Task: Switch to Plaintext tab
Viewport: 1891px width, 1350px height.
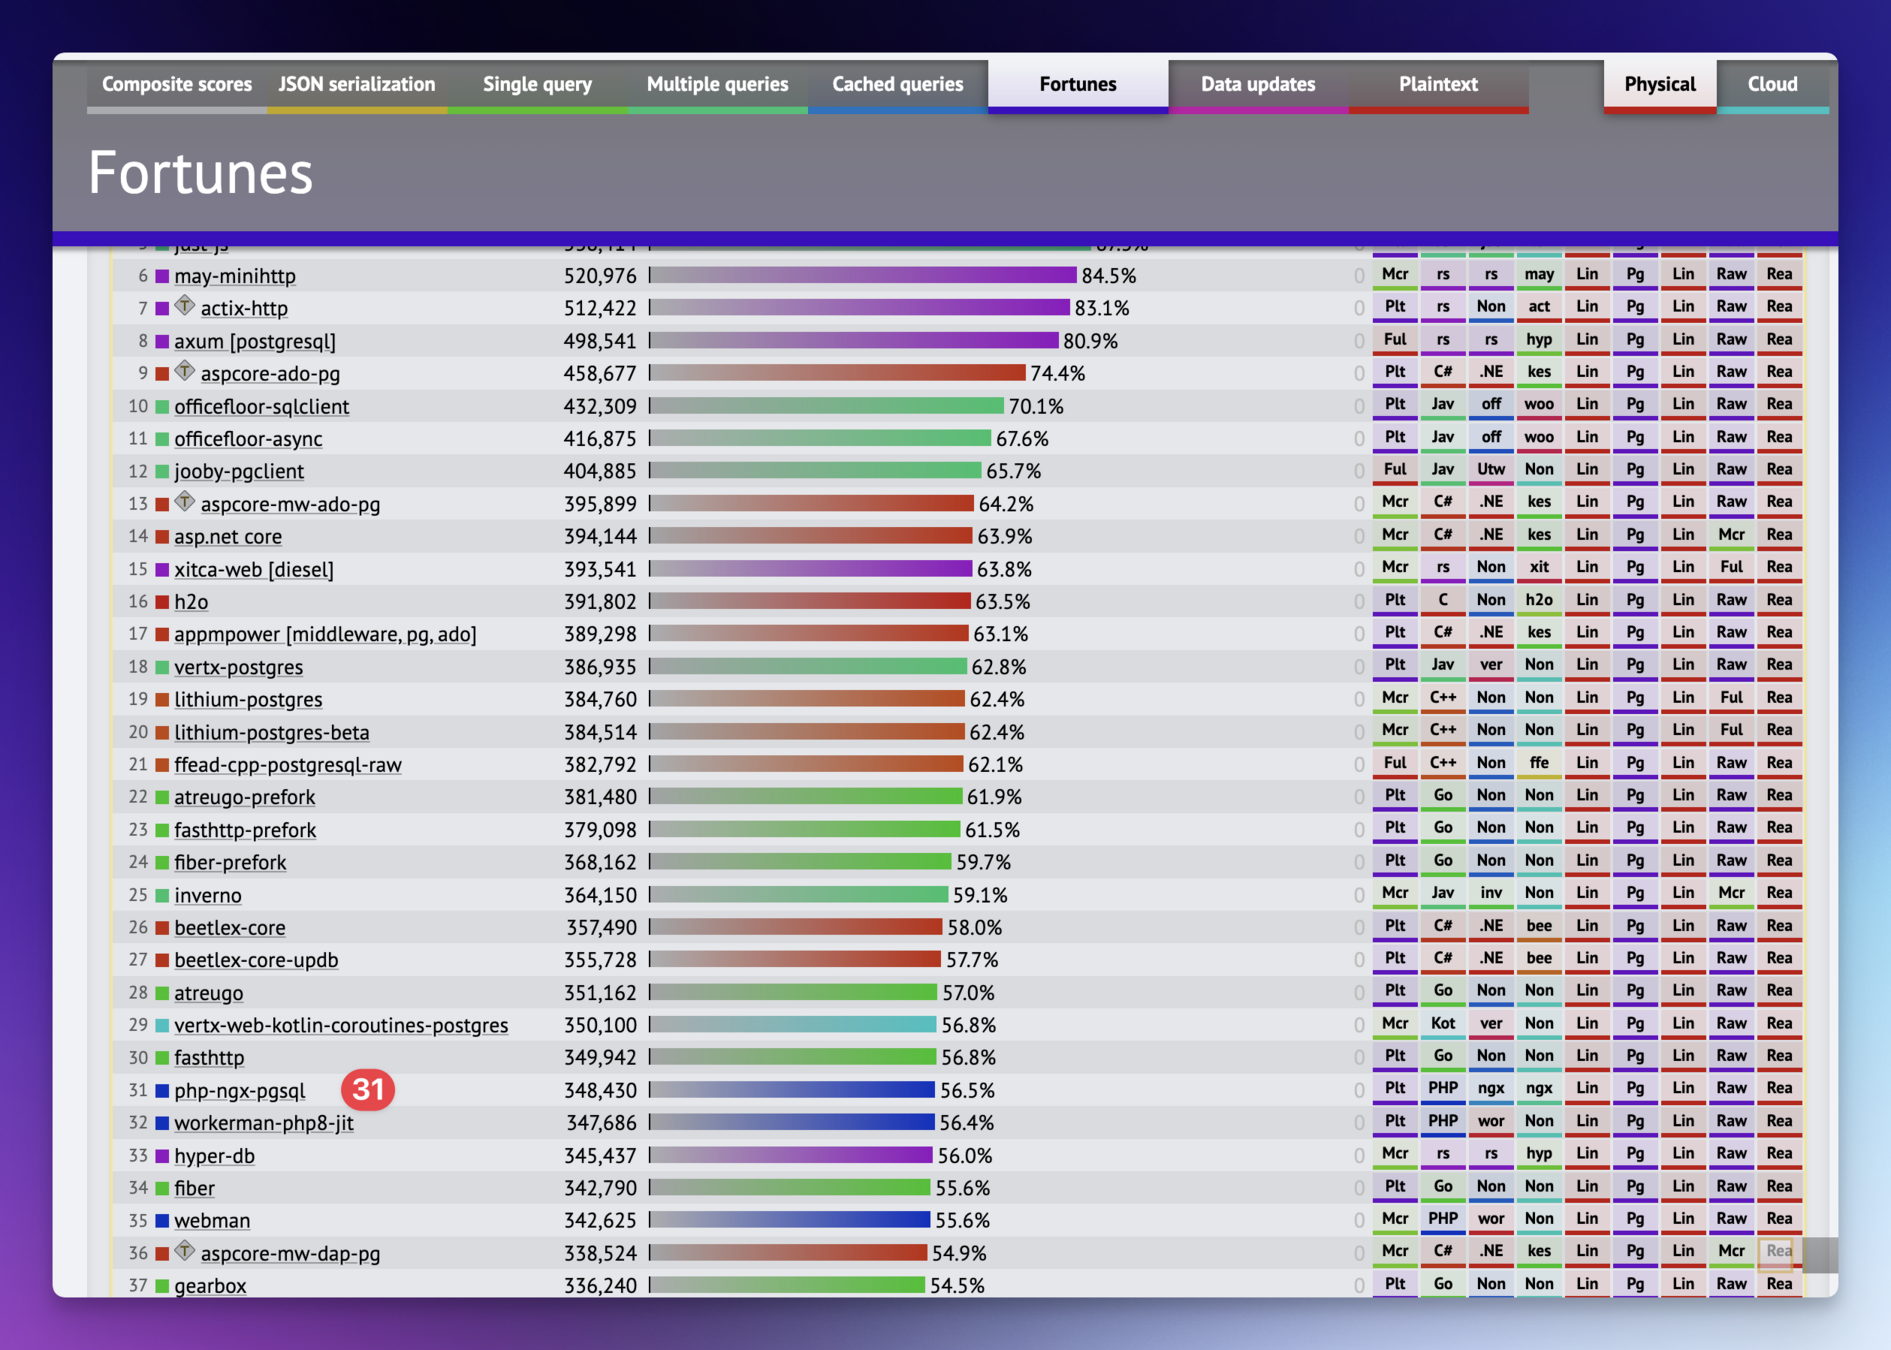Action: 1438,84
